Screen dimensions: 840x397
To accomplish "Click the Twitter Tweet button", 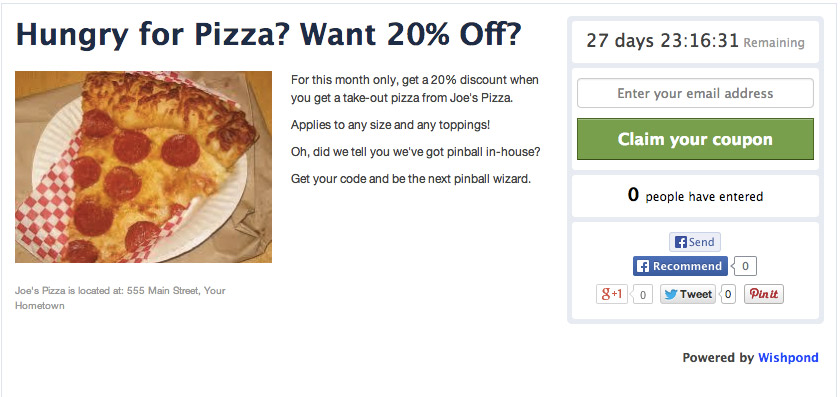I will pos(687,294).
